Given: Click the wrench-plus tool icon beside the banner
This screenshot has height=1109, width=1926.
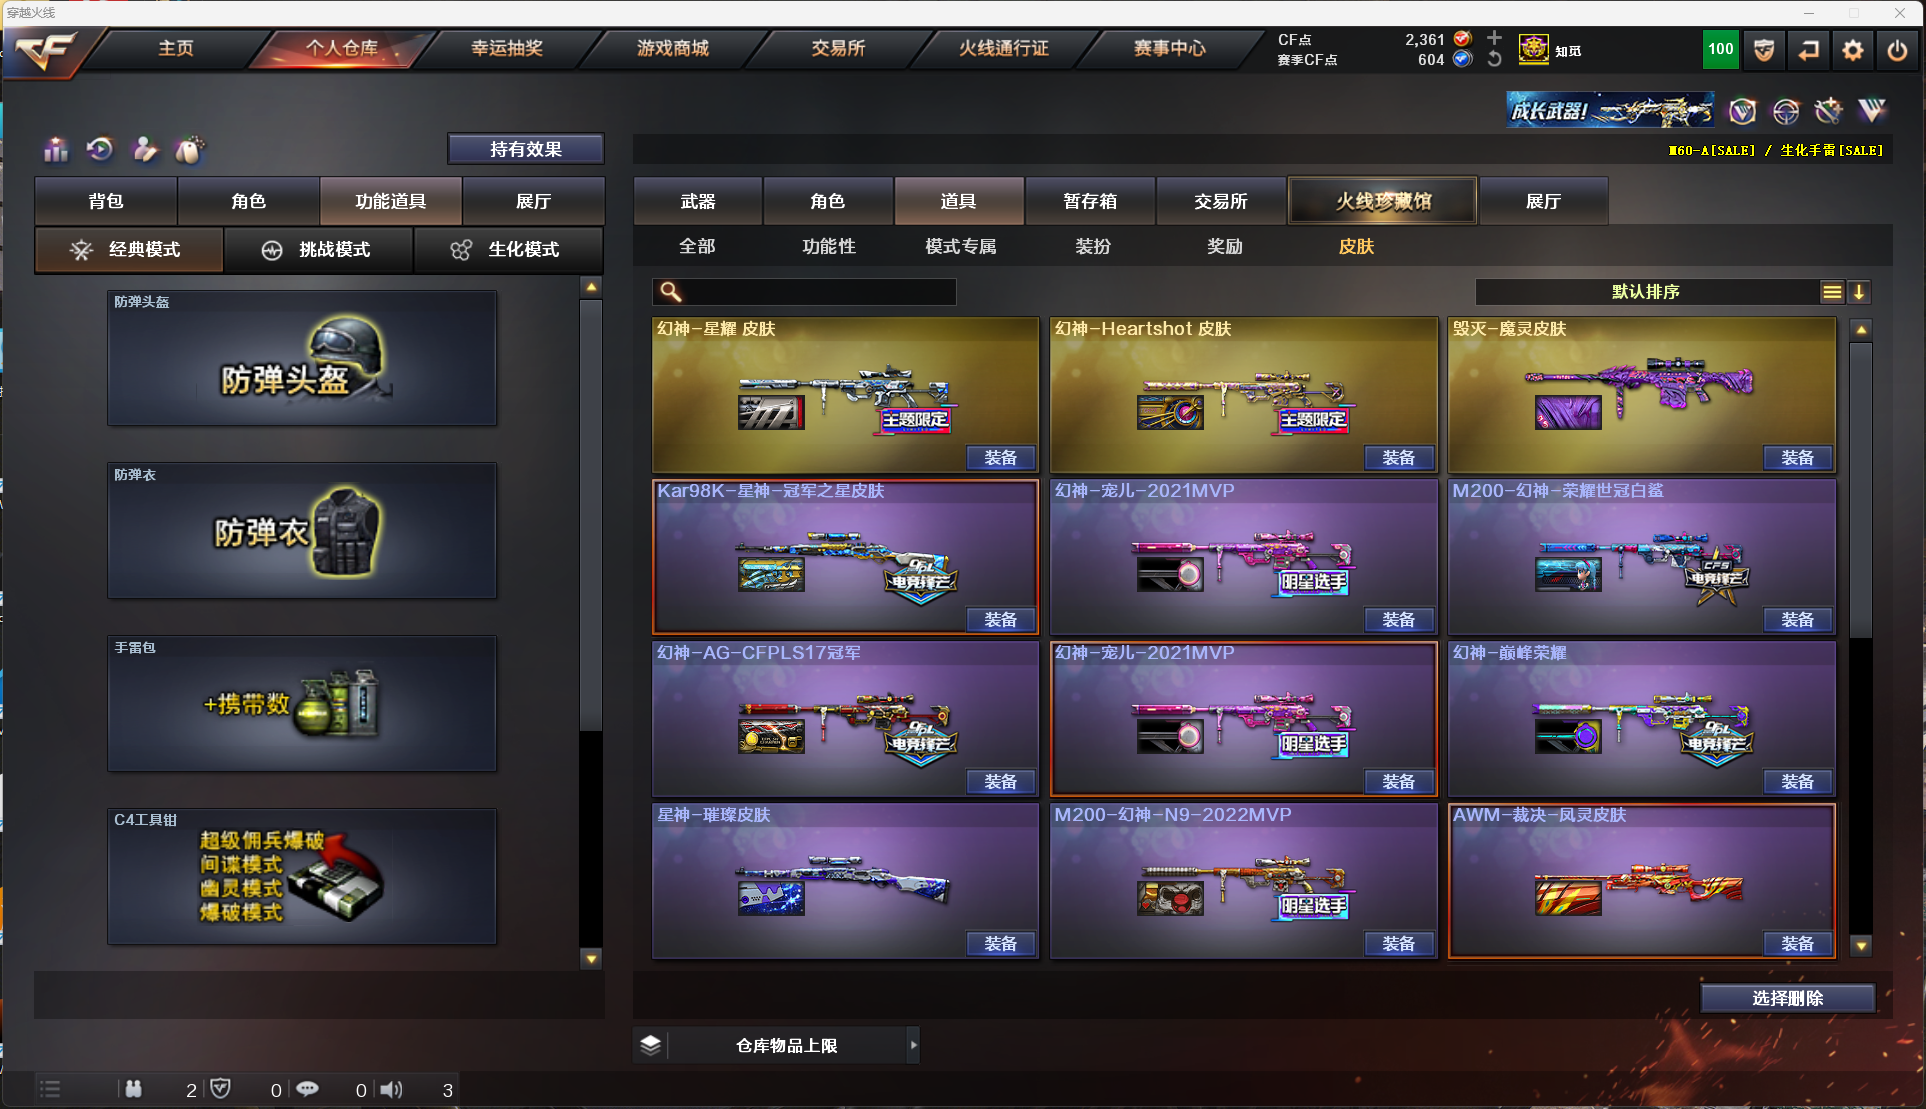Looking at the screenshot, I should (x=1828, y=110).
